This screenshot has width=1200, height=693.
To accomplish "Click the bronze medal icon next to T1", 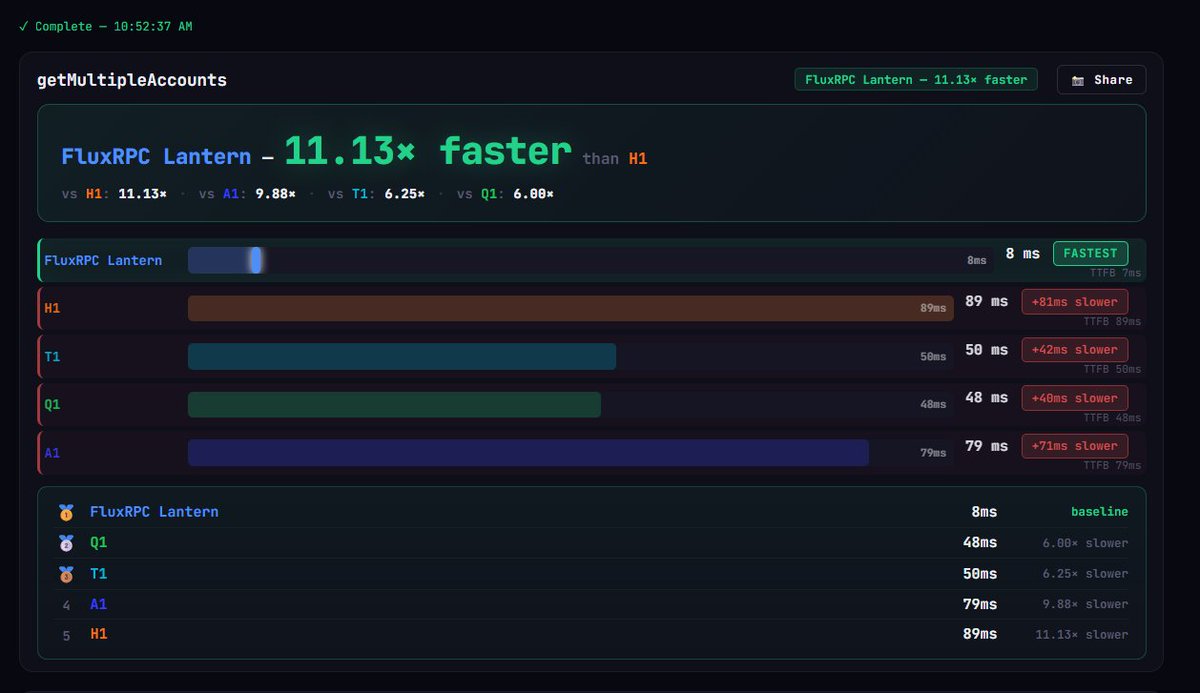I will coord(66,574).
